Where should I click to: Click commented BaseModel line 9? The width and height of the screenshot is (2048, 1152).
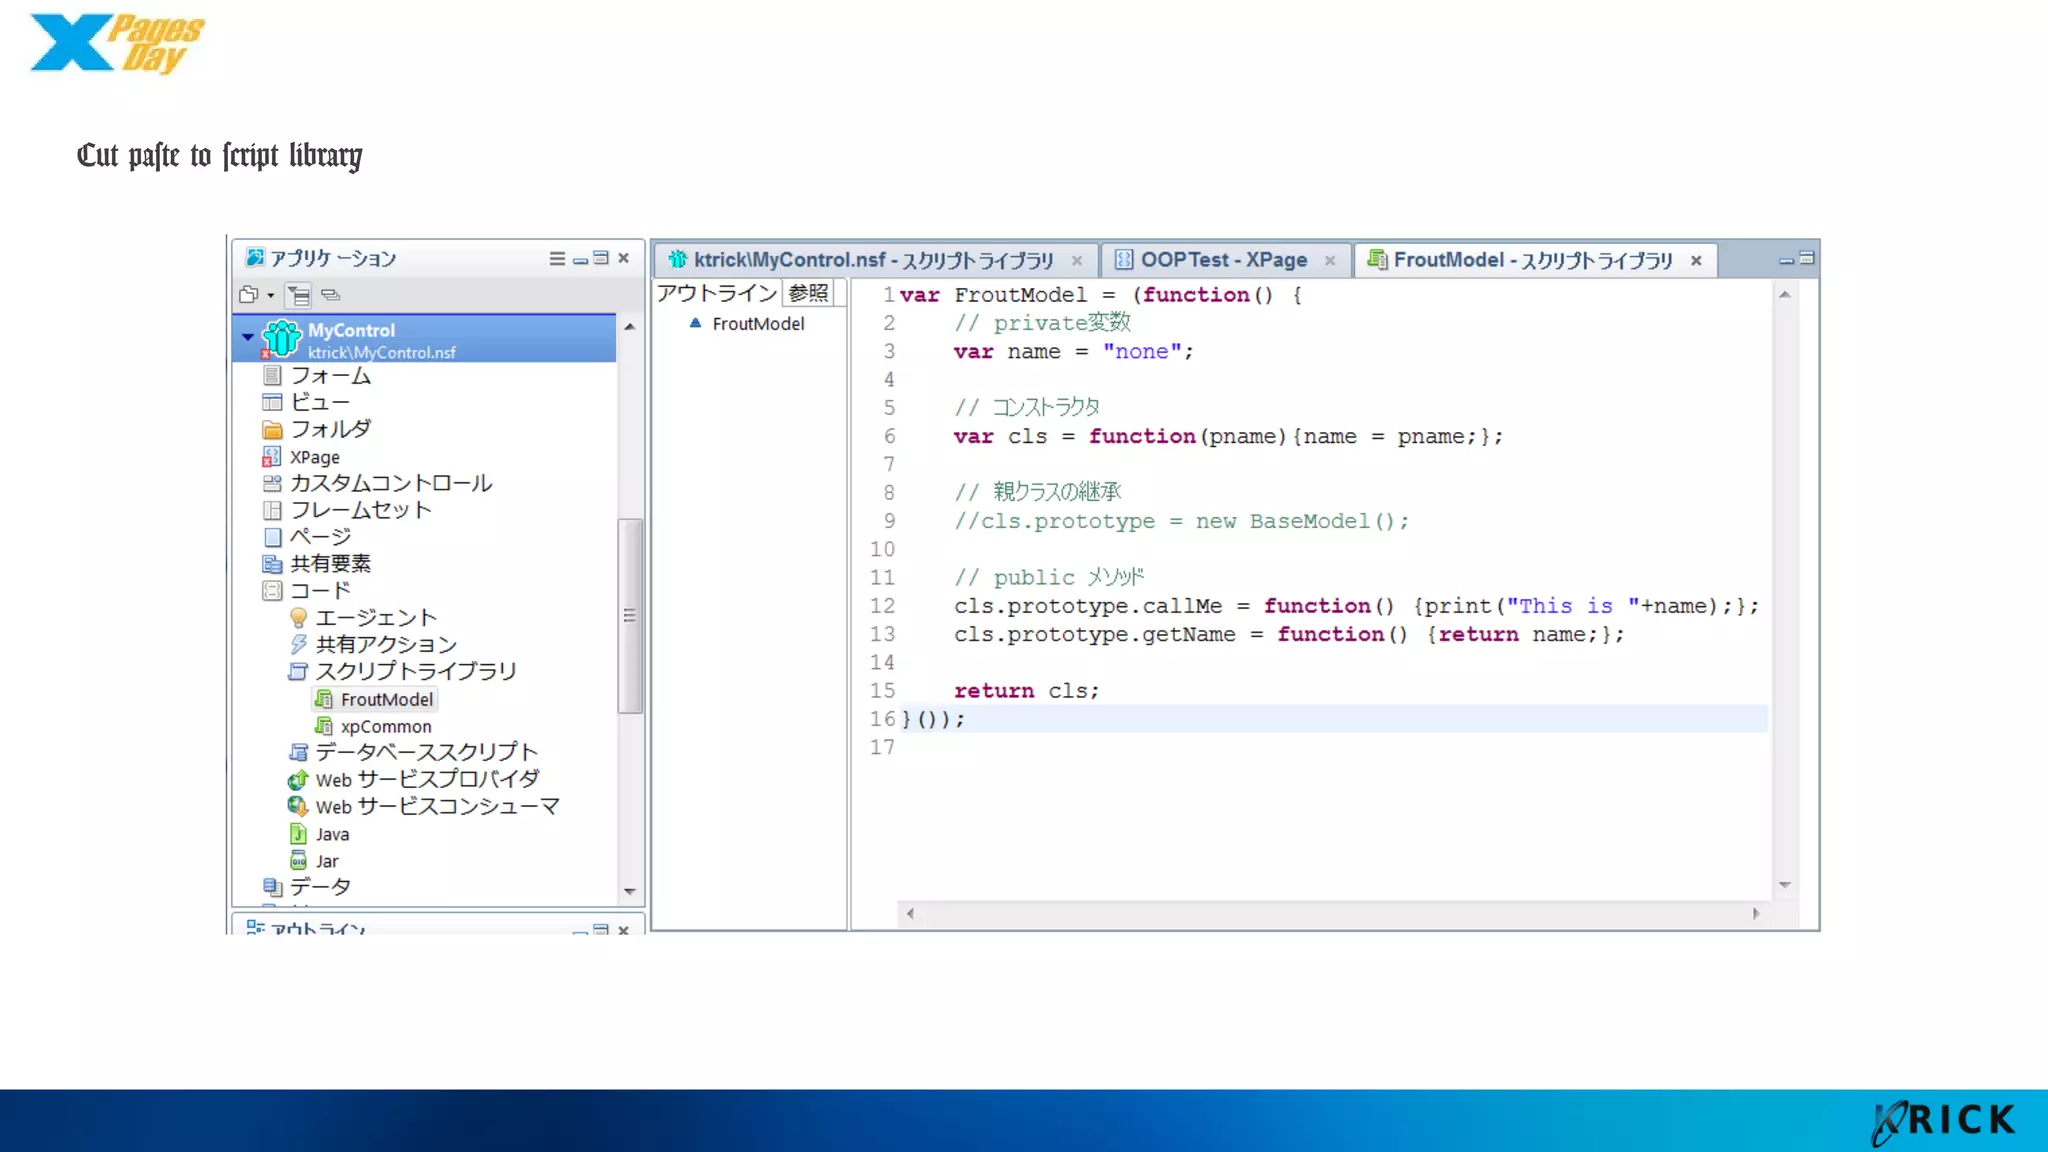[x=1181, y=522]
